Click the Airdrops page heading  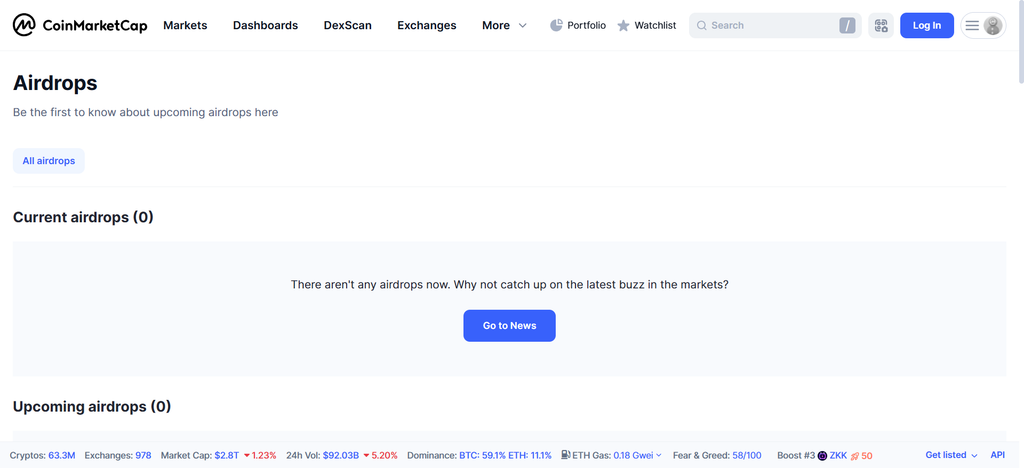click(x=55, y=83)
